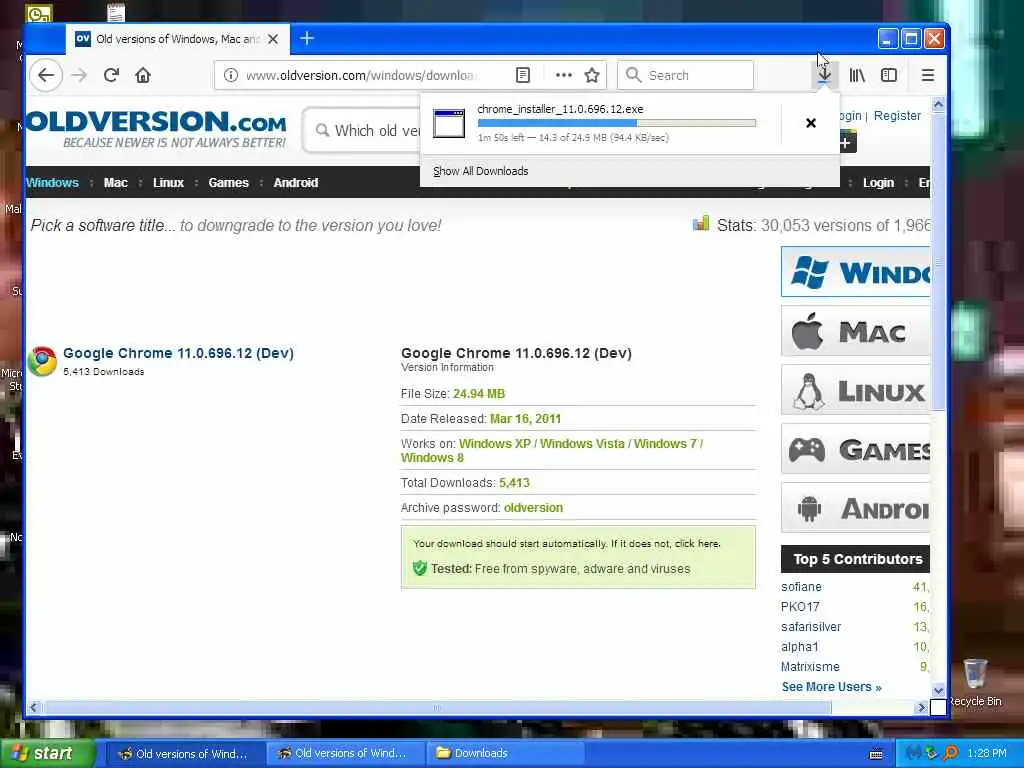Open the Google Chrome 11.0.696.12 (Dev) link

click(178, 353)
